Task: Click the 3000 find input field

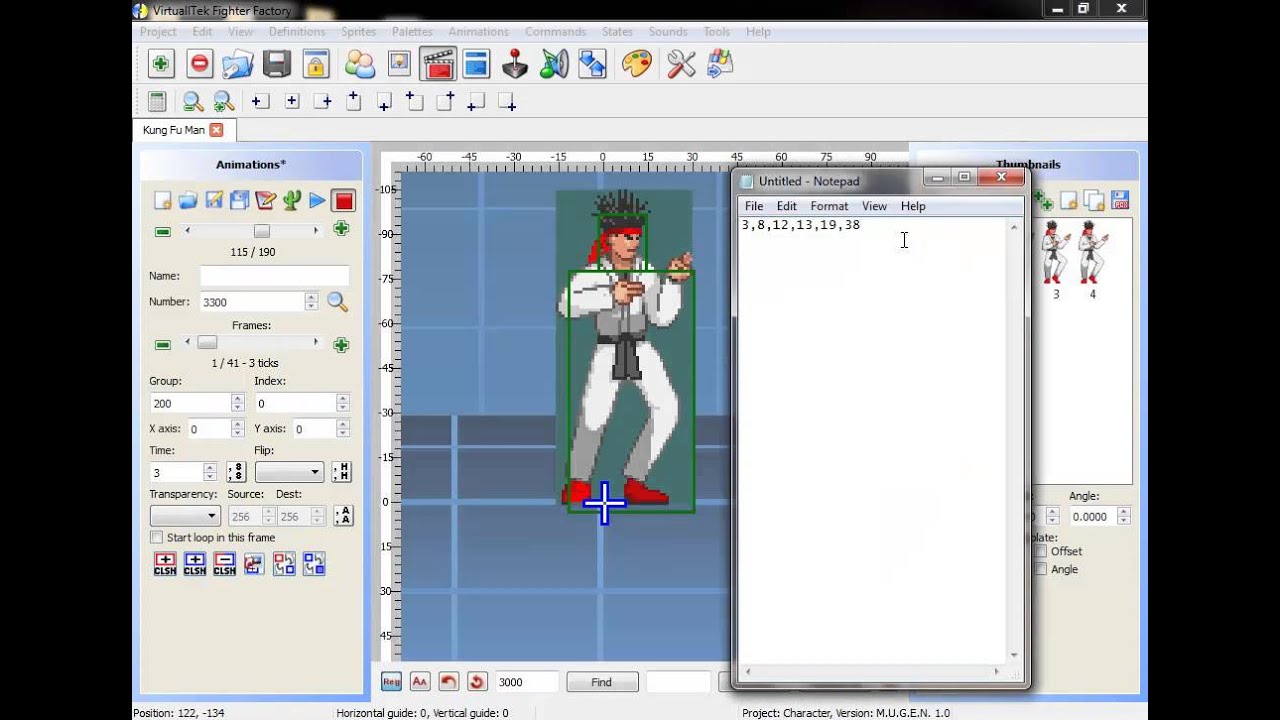Action: tap(527, 682)
